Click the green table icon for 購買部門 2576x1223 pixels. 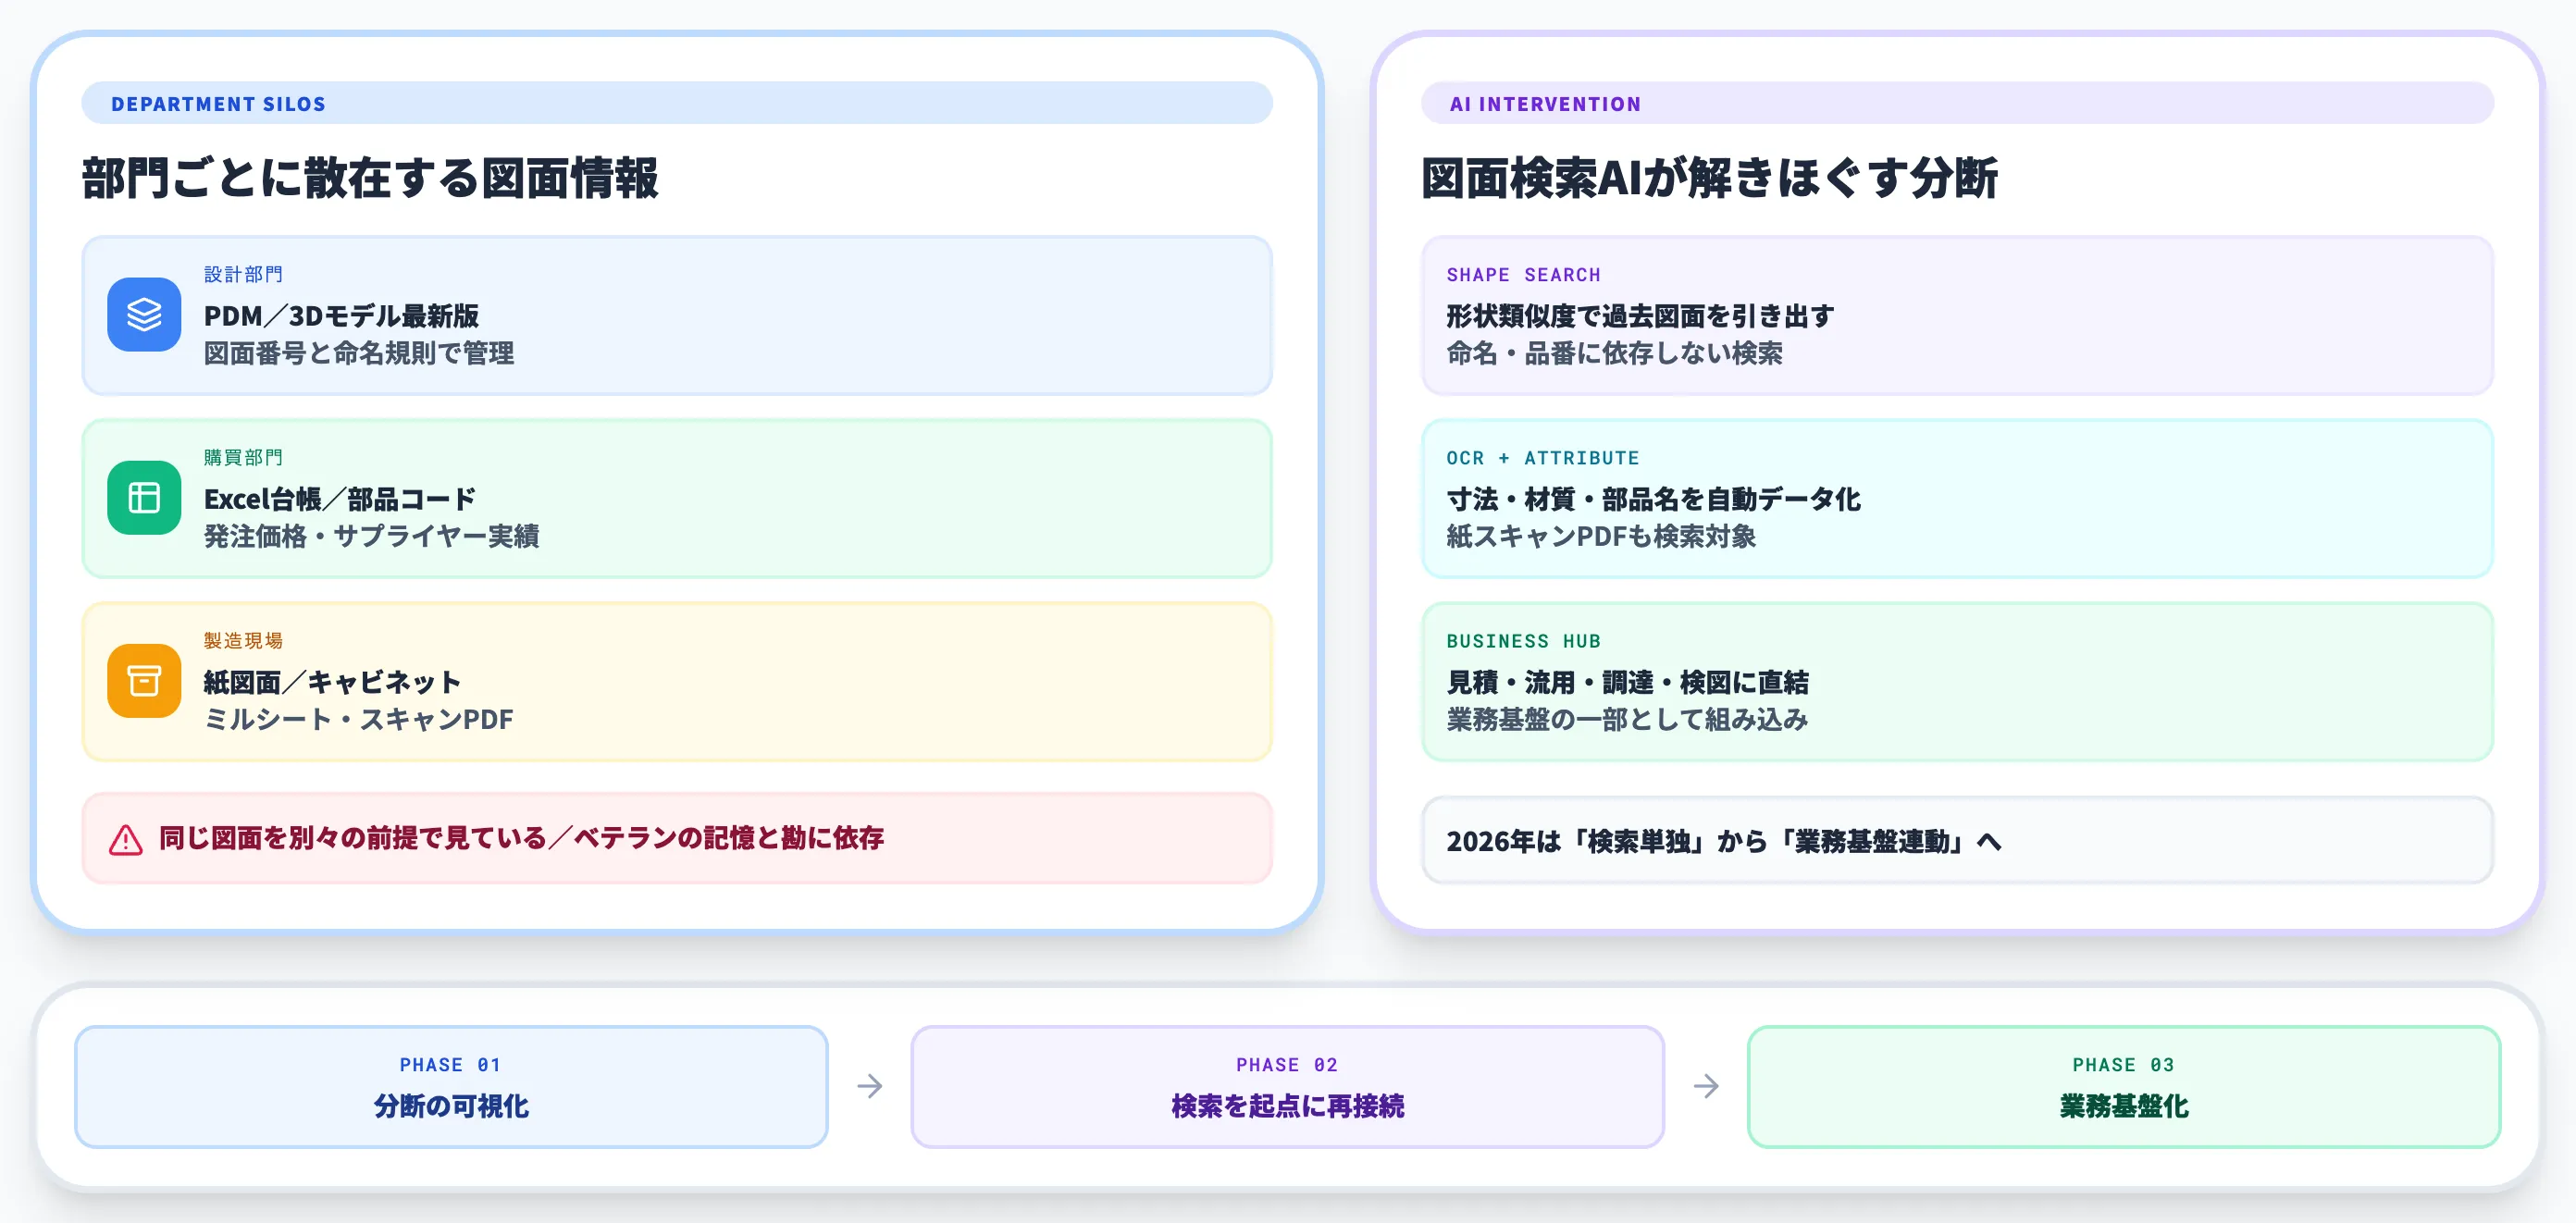click(x=144, y=498)
